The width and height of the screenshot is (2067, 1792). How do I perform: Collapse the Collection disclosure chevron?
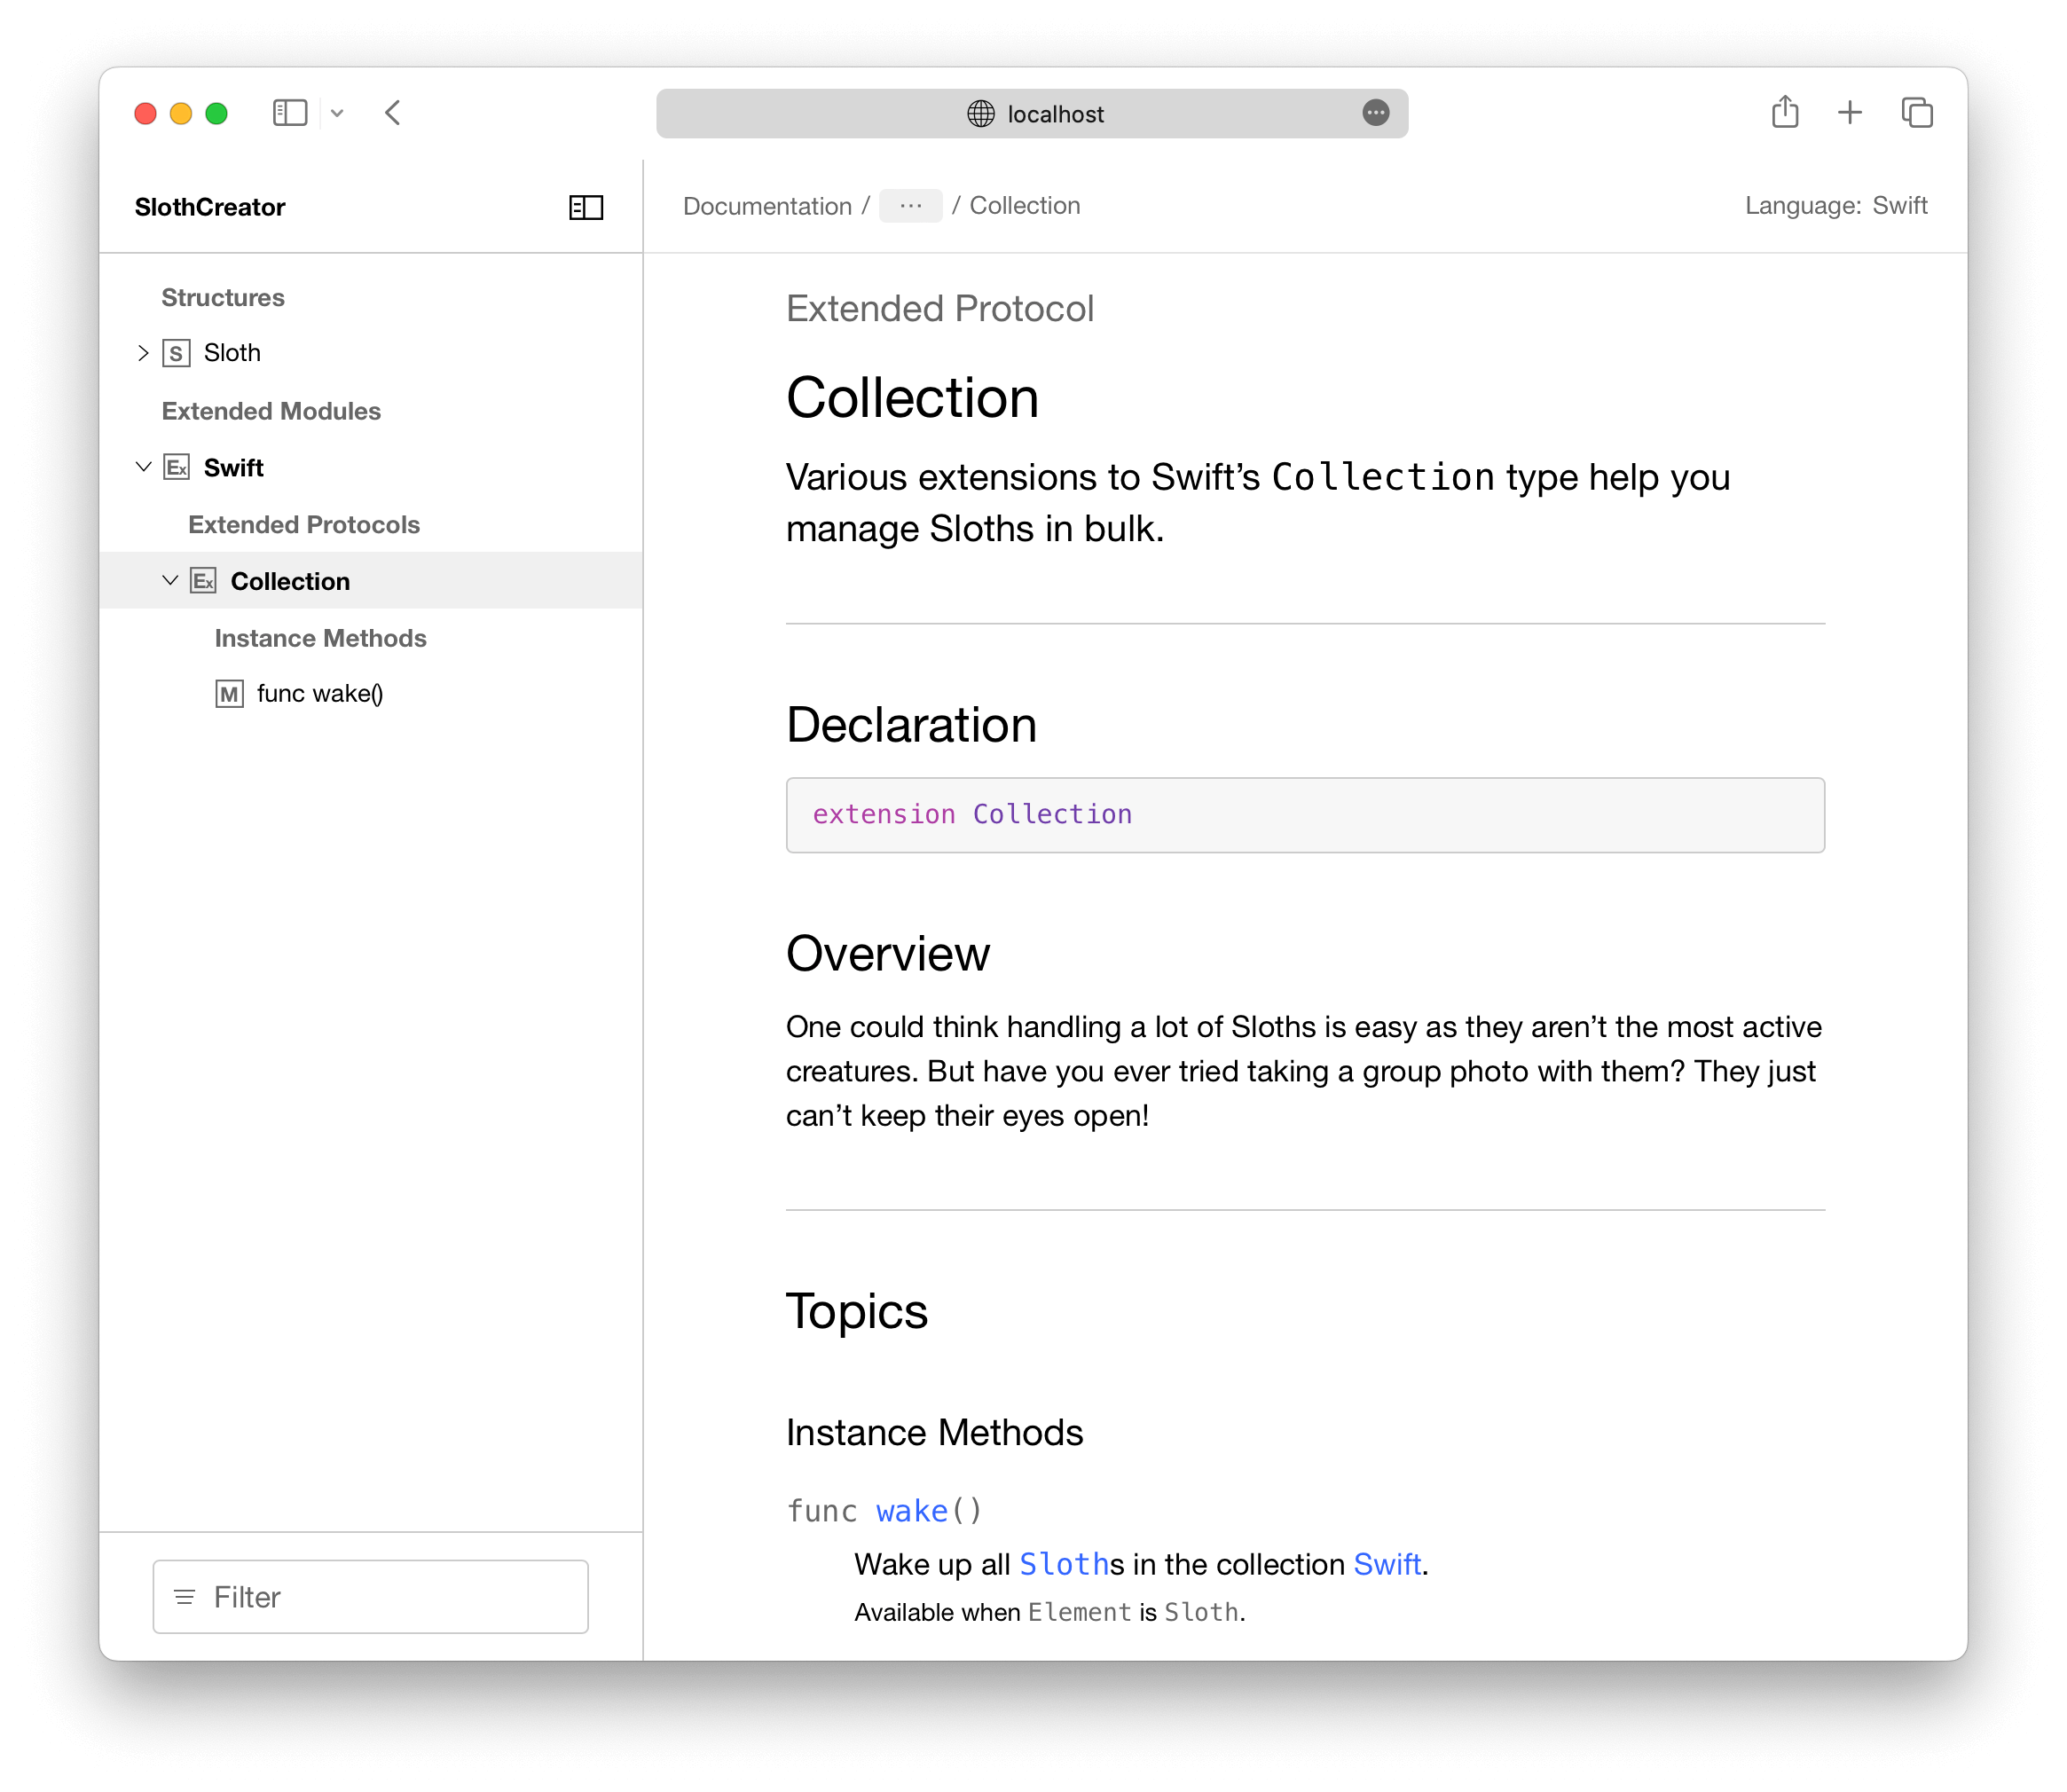click(x=170, y=580)
